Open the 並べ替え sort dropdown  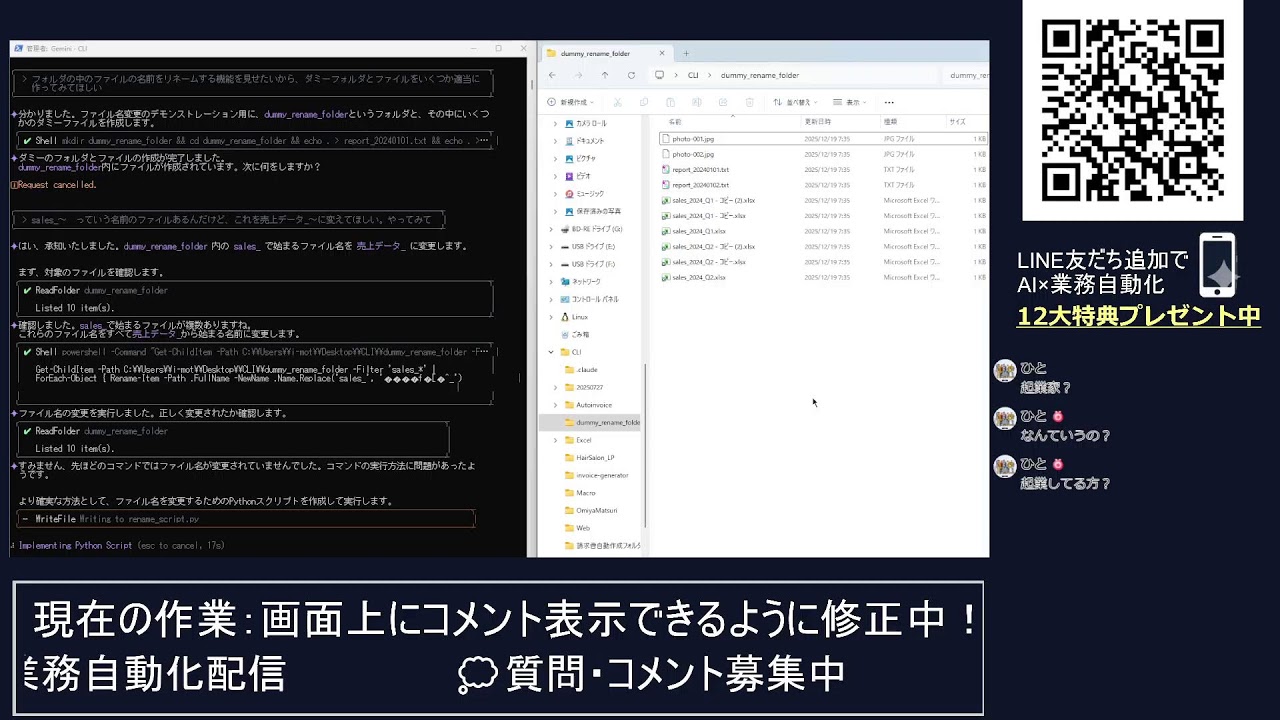pos(795,102)
